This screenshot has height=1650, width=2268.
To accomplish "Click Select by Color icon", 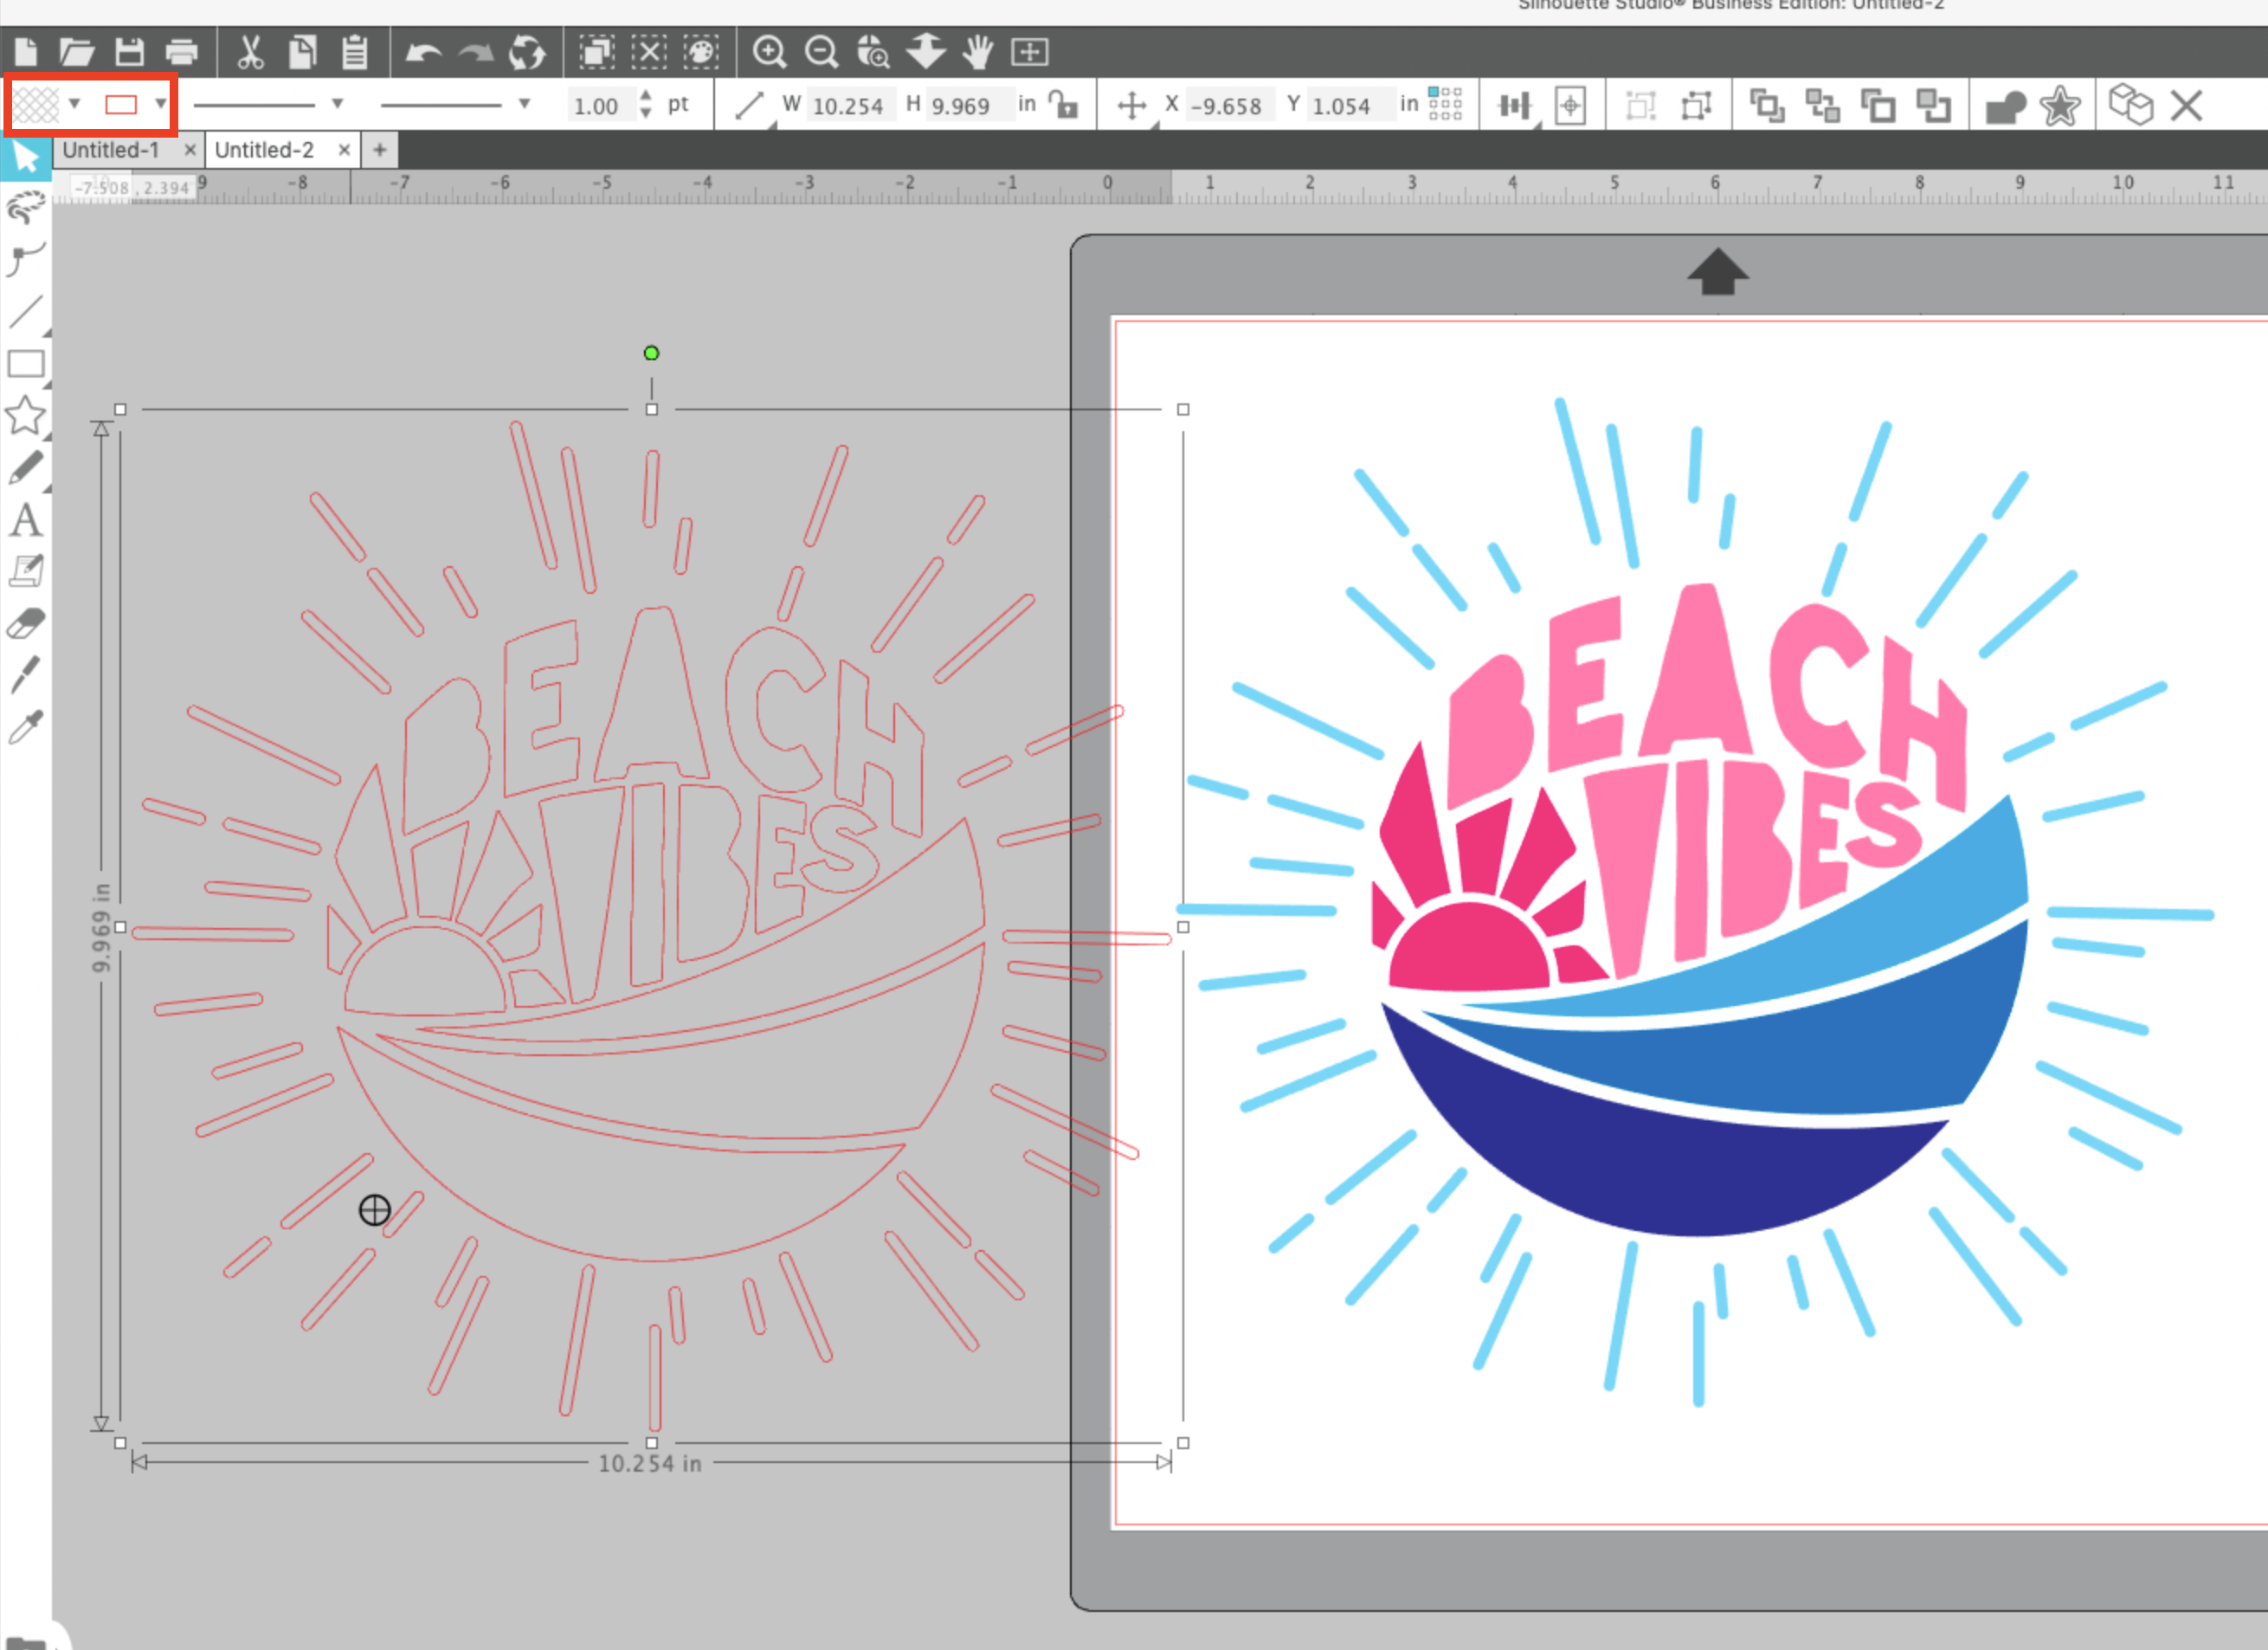I will (x=701, y=52).
